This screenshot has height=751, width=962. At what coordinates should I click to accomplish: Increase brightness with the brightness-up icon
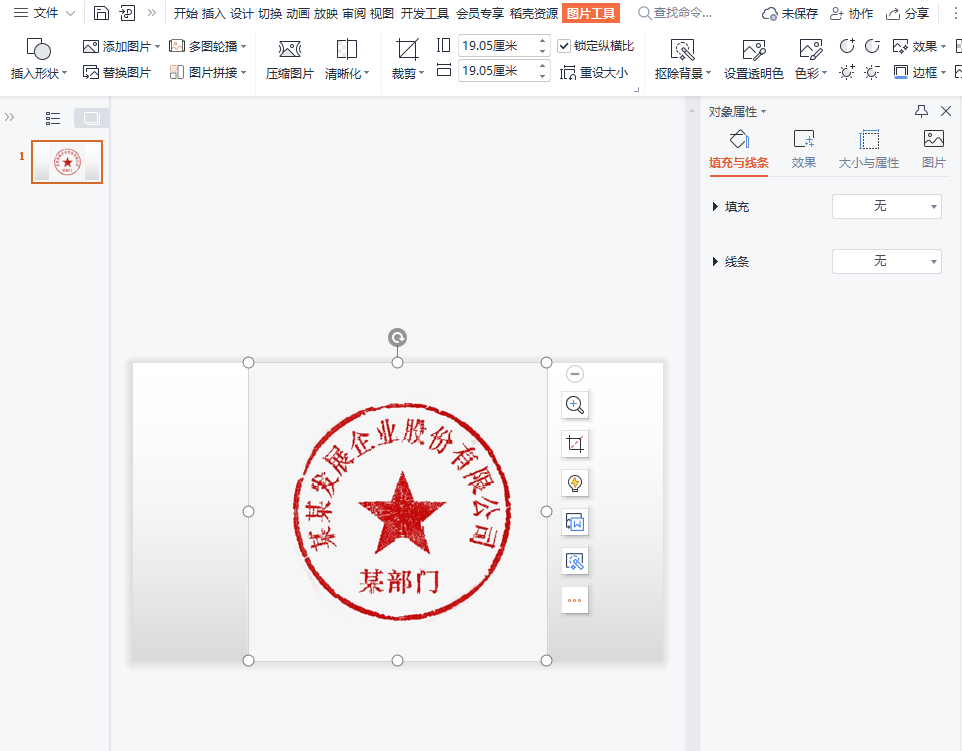846,73
